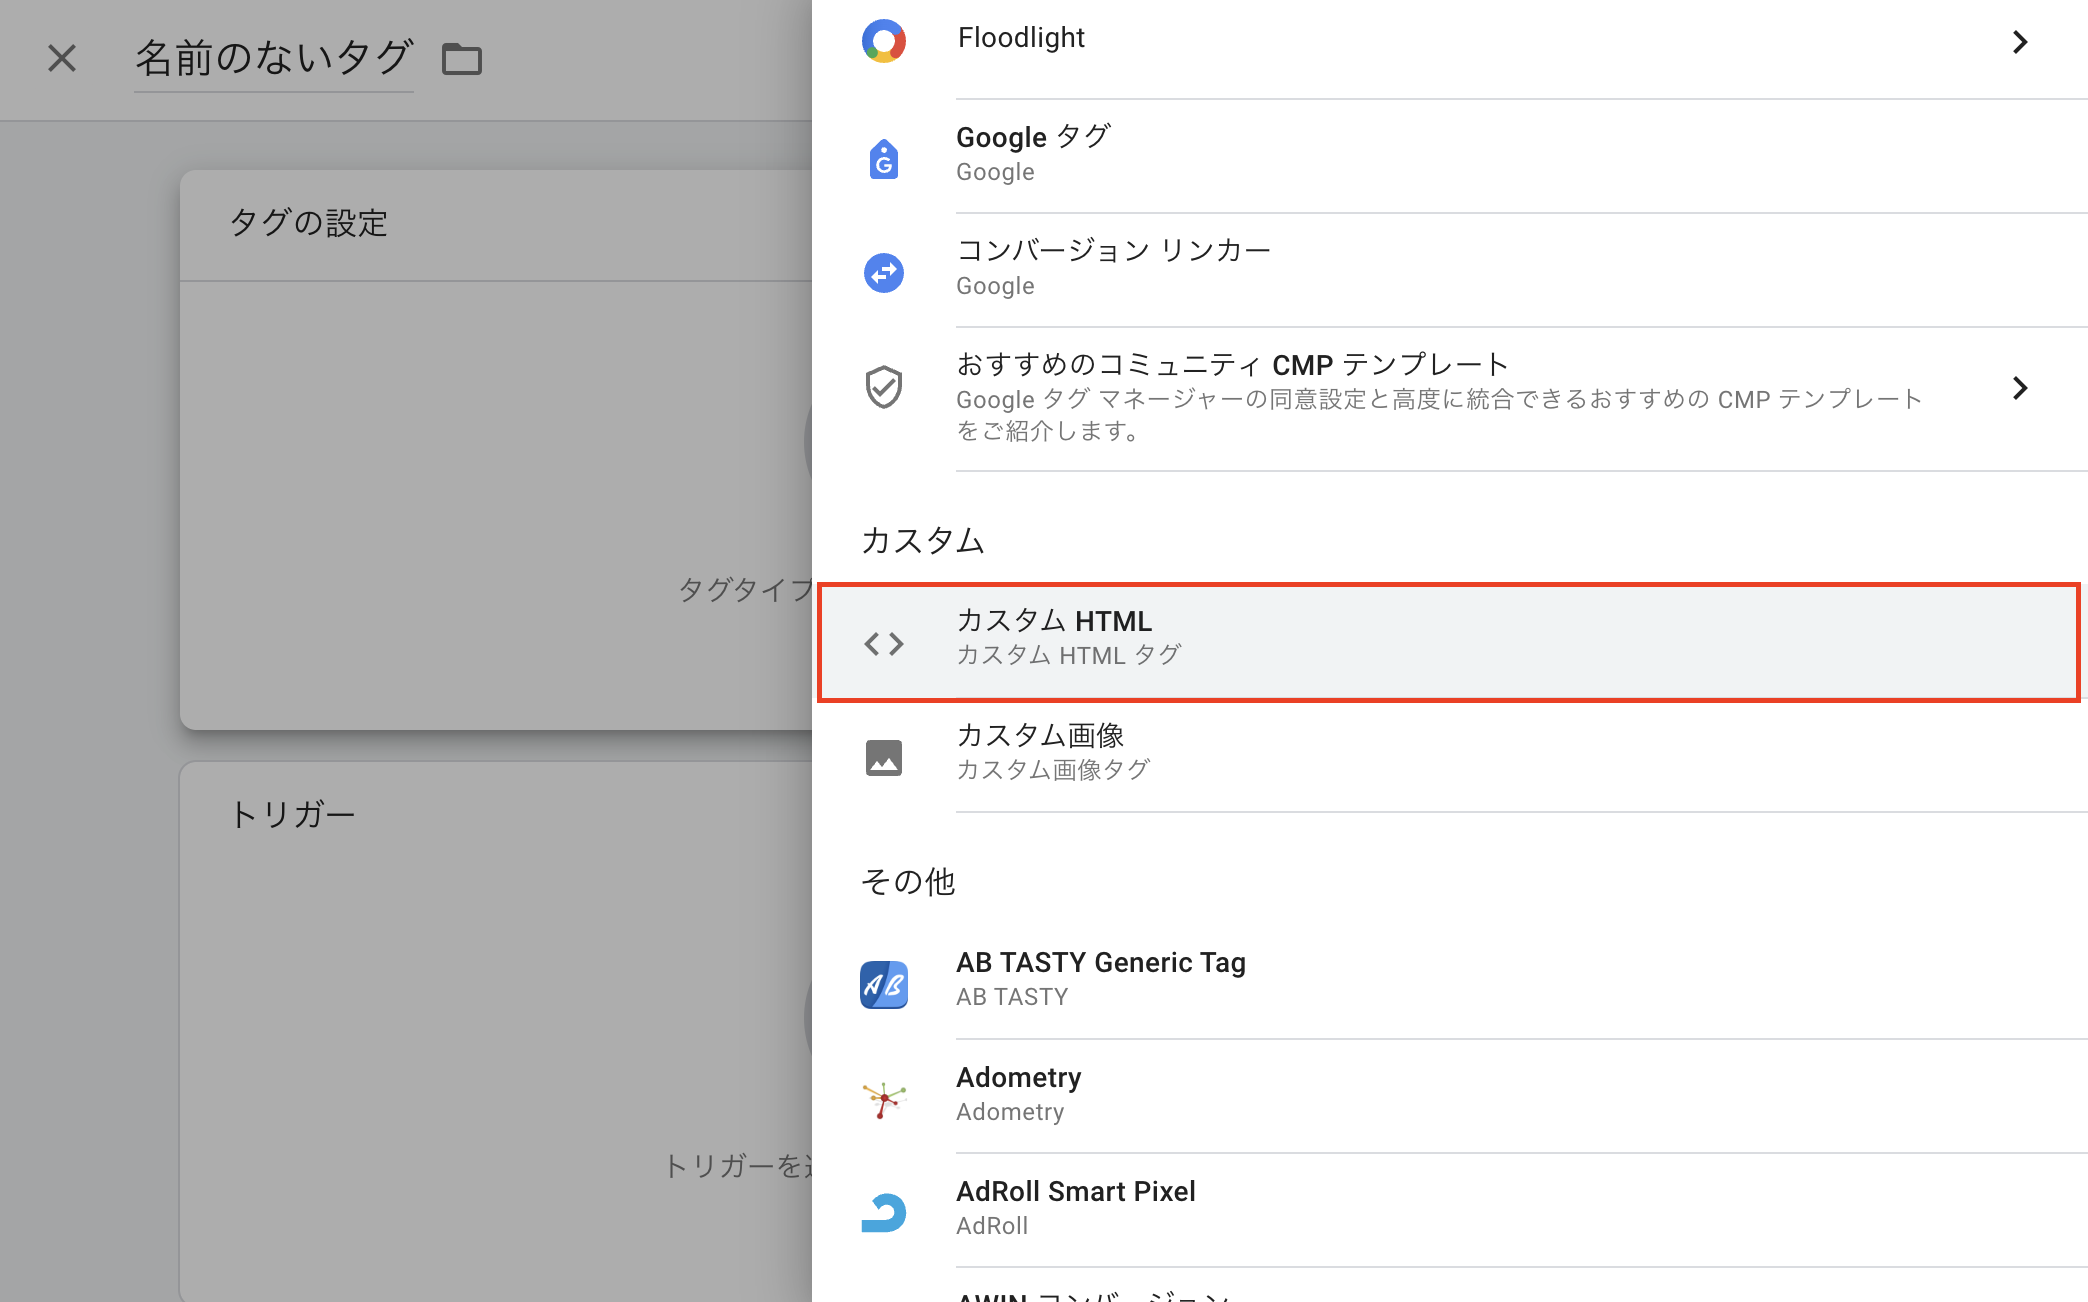This screenshot has width=2088, height=1302.
Task: Click the Floodlight logo icon
Action: click(x=884, y=41)
